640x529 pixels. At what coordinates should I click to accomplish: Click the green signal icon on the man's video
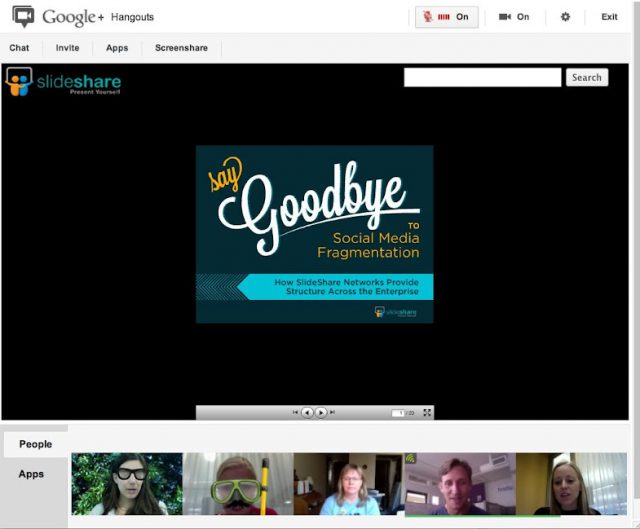(411, 458)
